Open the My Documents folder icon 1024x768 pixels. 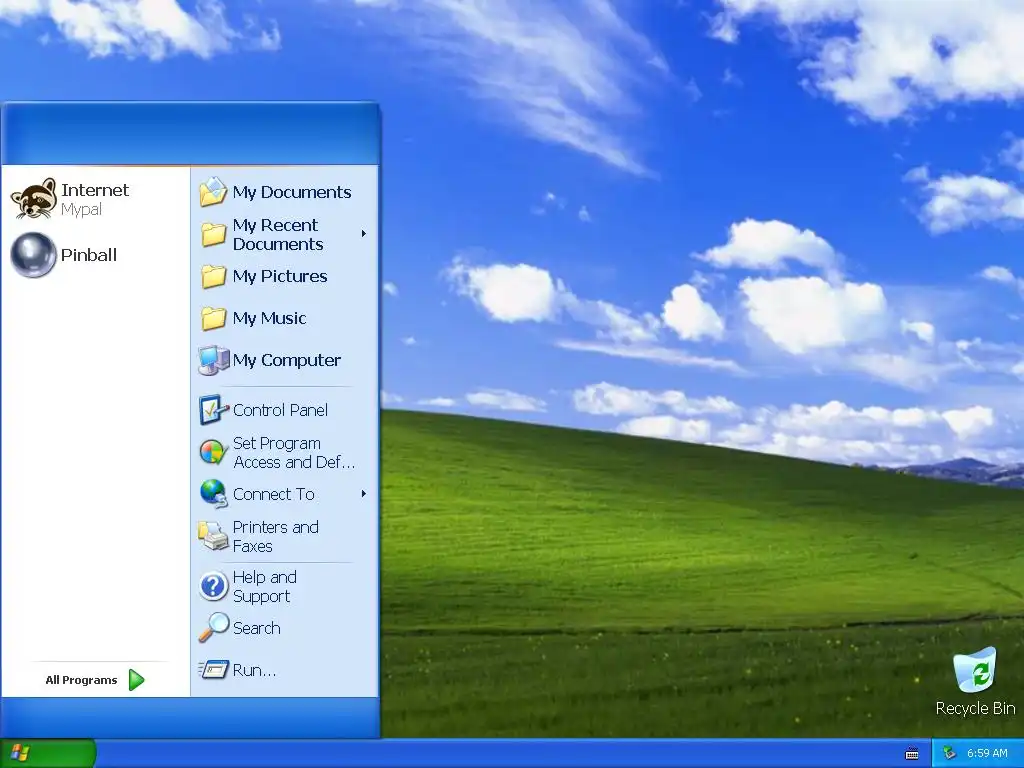coord(214,191)
